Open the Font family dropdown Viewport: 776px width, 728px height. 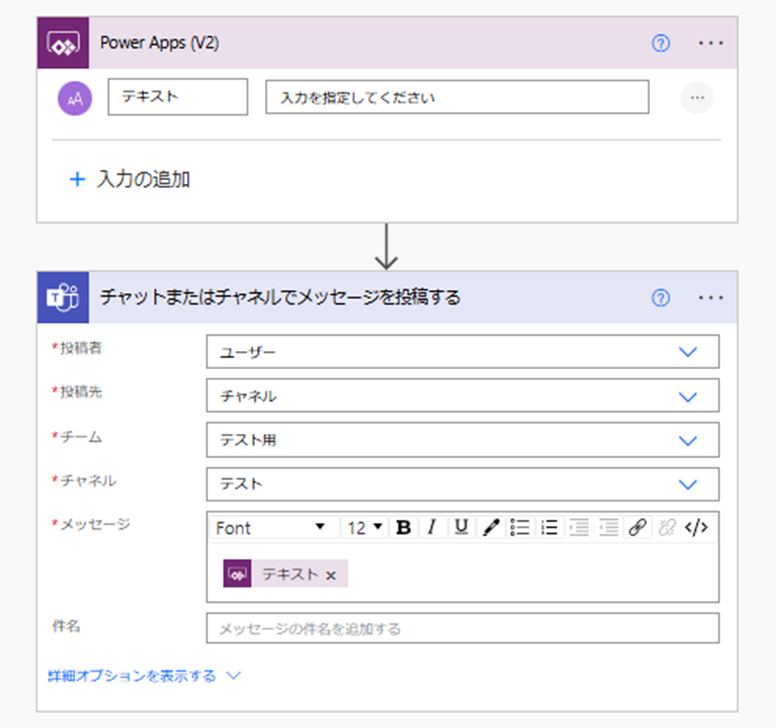pos(273,528)
